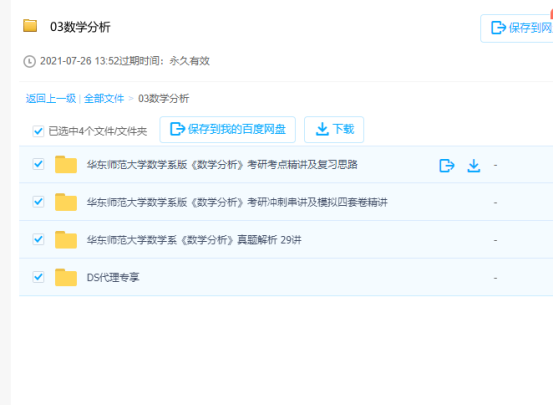Uncheck the 考研考点精讲及复习思路 folder checkbox
Viewport: 554px width, 405px height.
[38, 164]
